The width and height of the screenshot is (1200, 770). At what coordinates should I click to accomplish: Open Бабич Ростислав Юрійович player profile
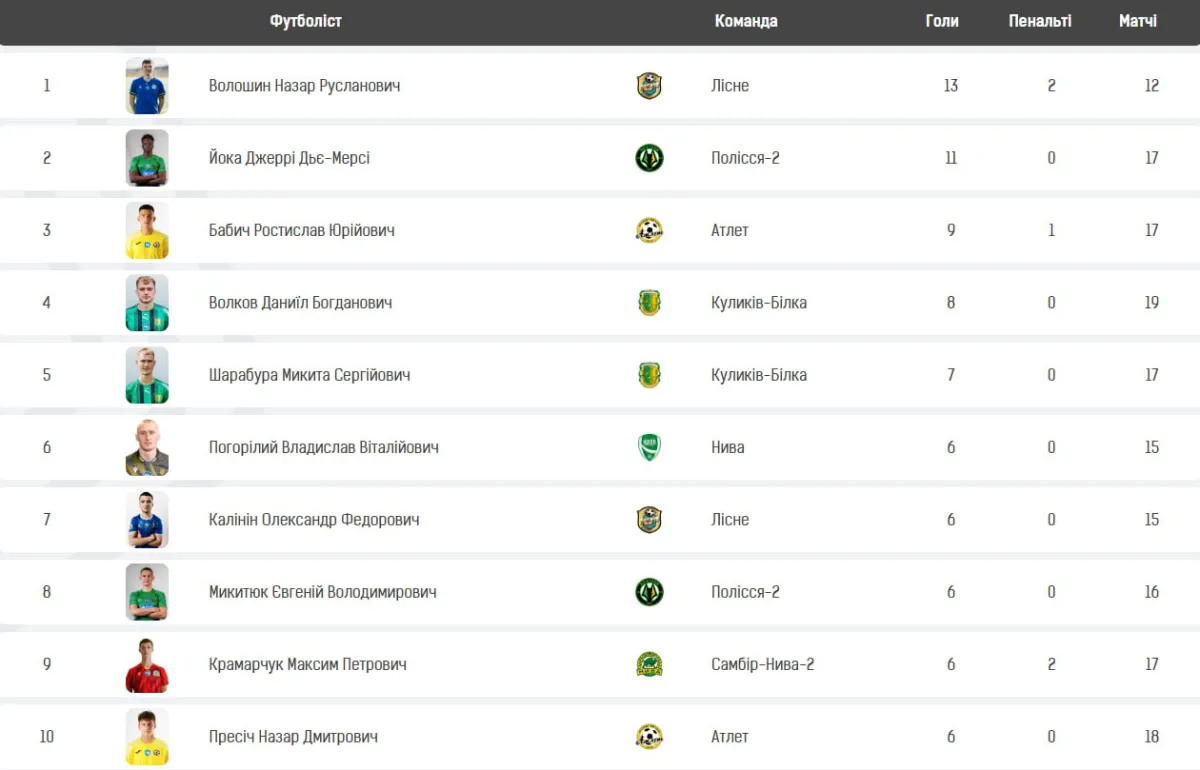tap(301, 230)
